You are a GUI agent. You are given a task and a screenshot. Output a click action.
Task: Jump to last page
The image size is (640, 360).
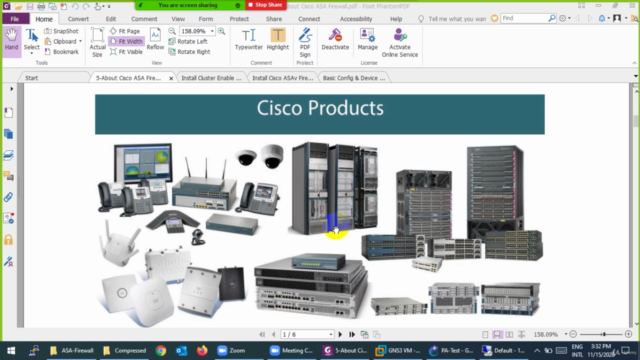pos(352,334)
